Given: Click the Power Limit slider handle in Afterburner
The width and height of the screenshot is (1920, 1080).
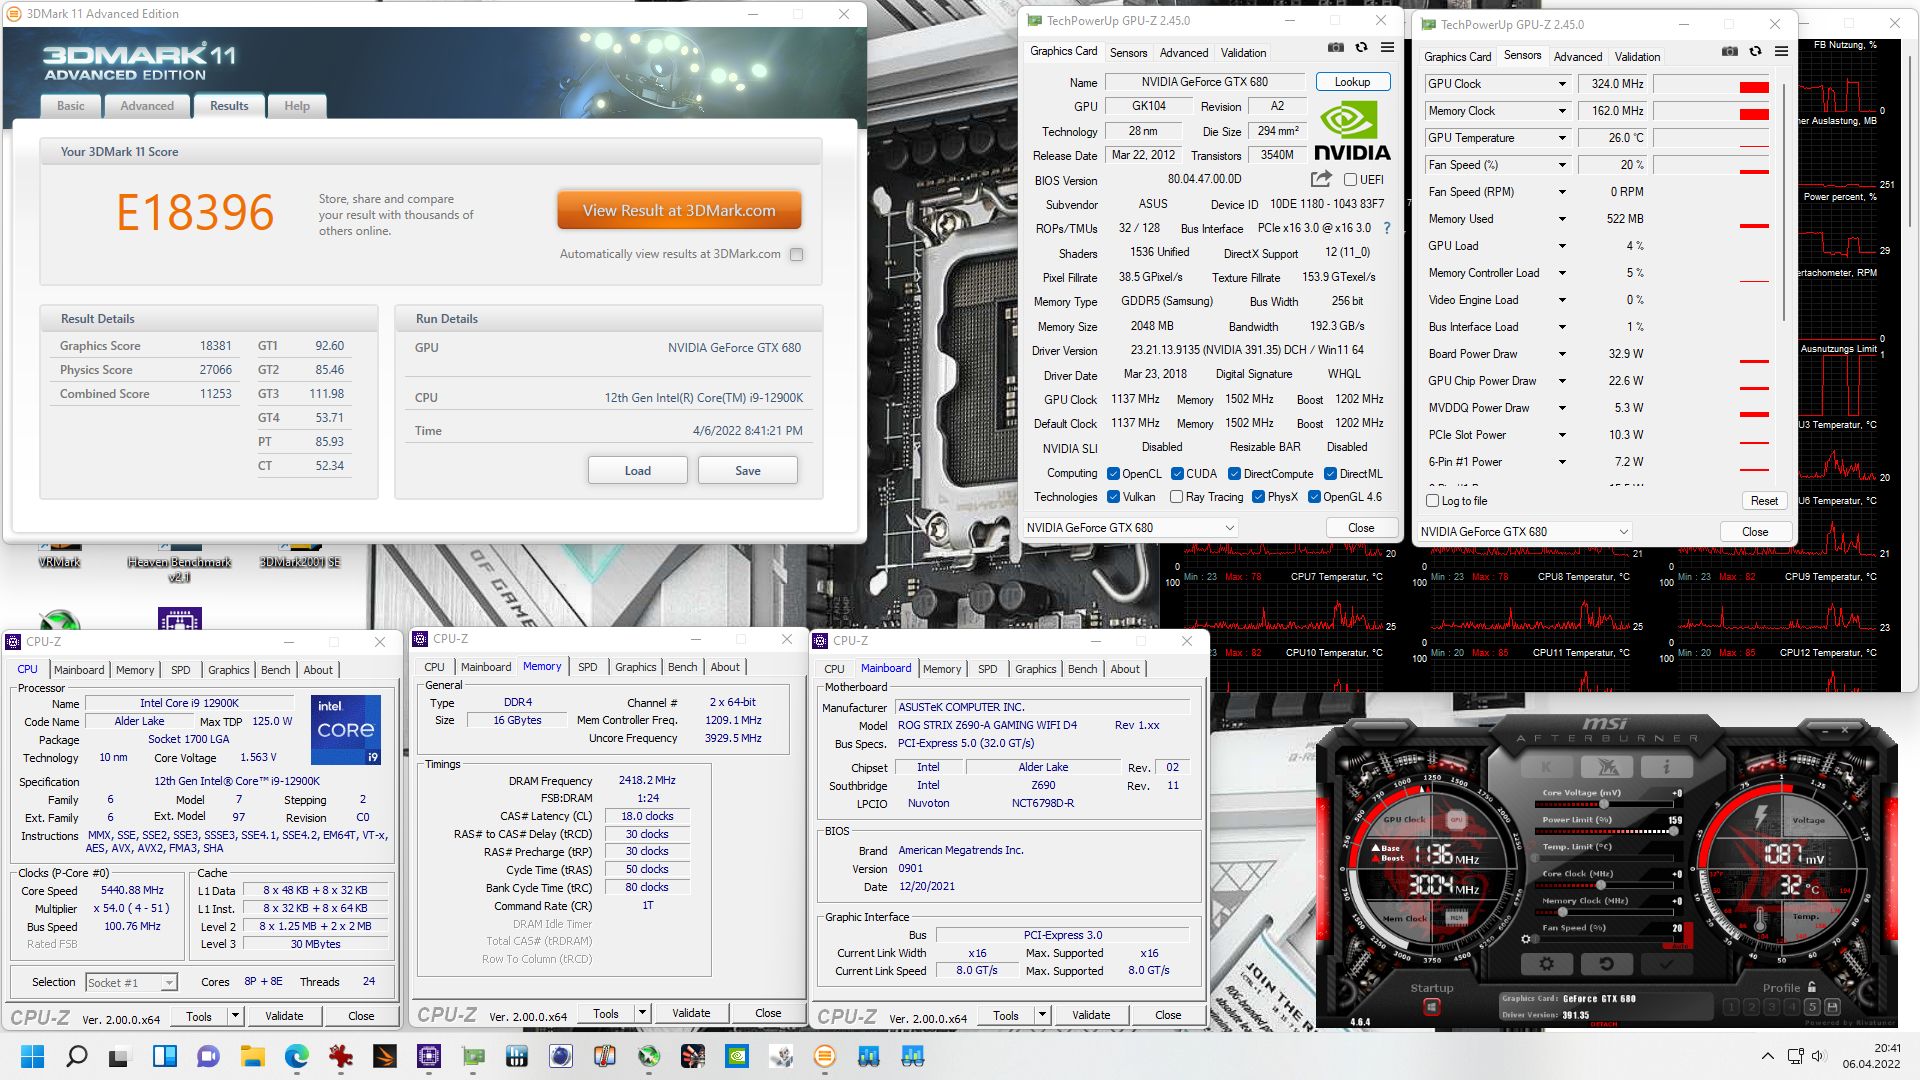Looking at the screenshot, I should pos(1674,831).
